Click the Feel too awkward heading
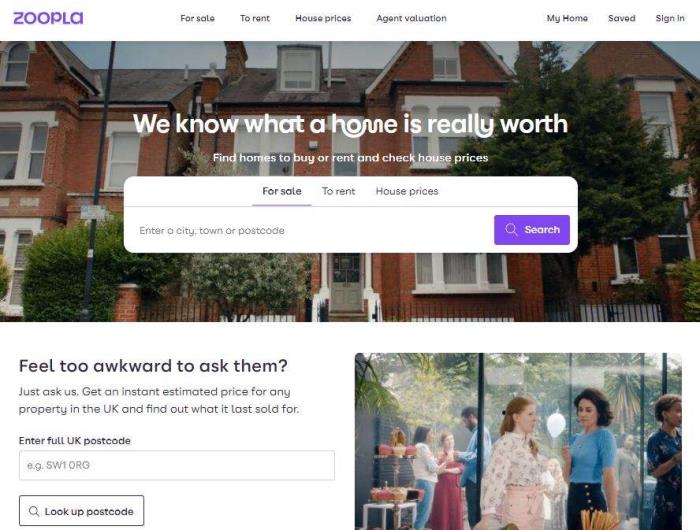The image size is (700, 530). [153, 366]
